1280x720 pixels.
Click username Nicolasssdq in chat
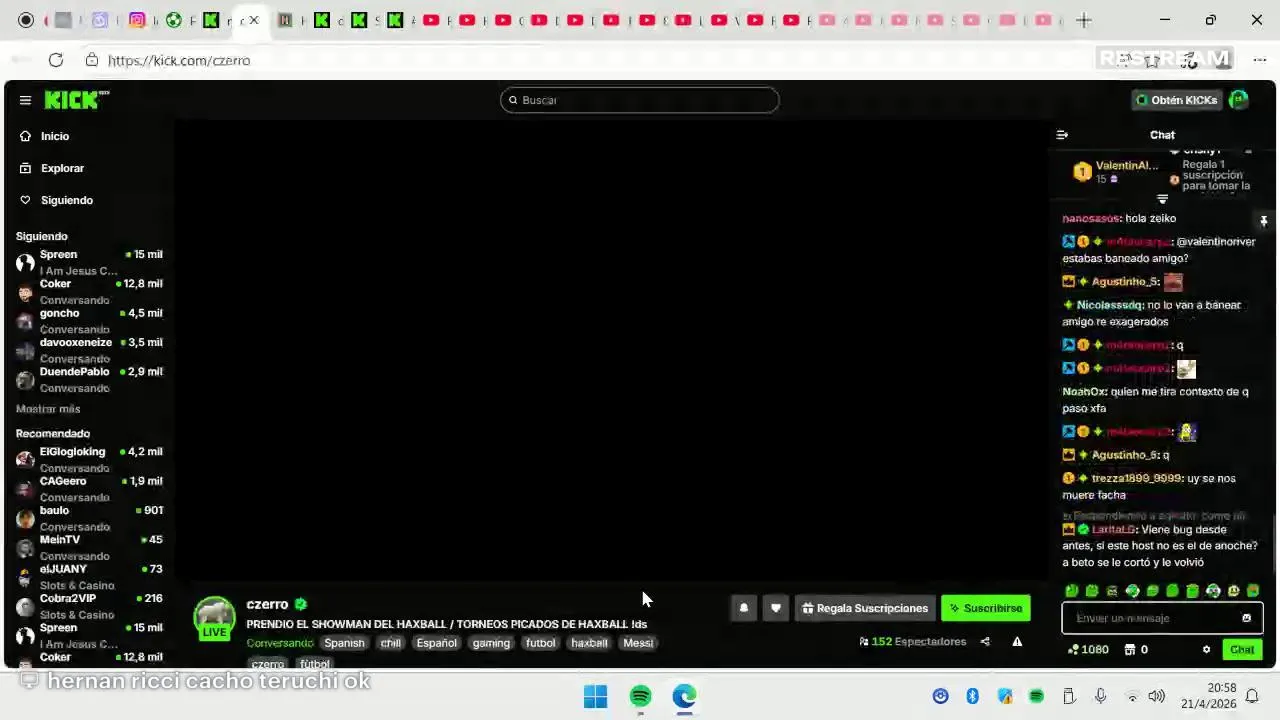click(x=1109, y=305)
